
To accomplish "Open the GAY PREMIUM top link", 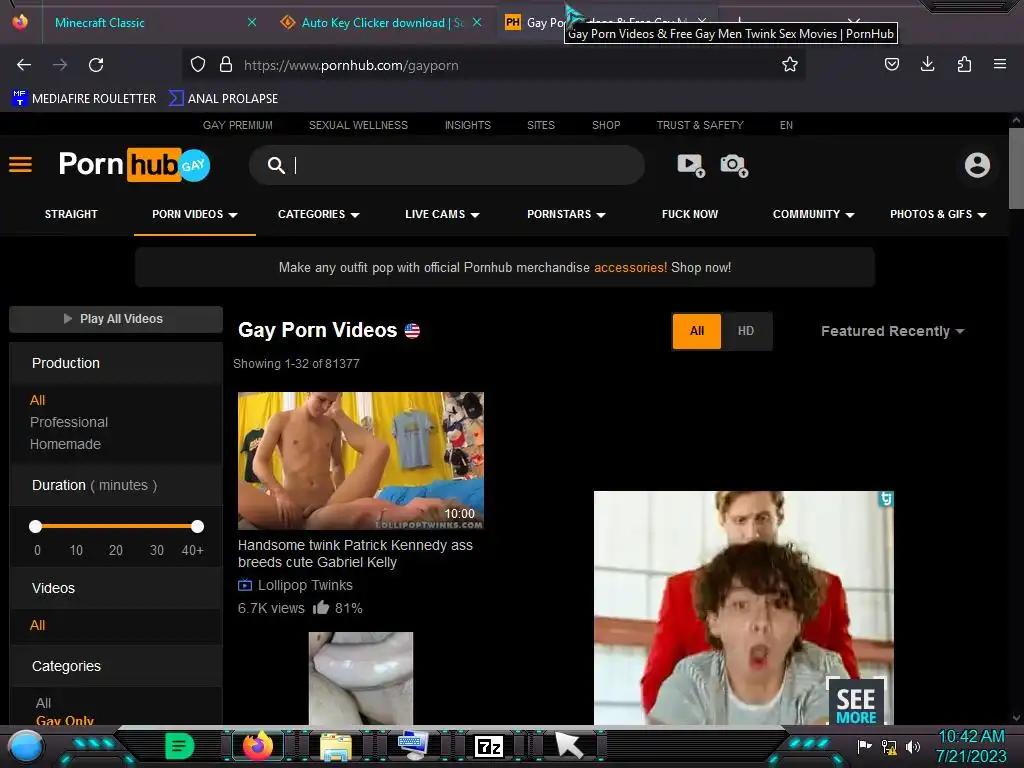I will coord(238,125).
